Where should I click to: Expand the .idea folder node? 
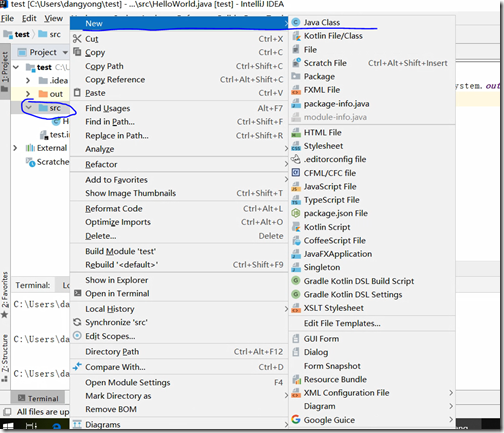28,81
